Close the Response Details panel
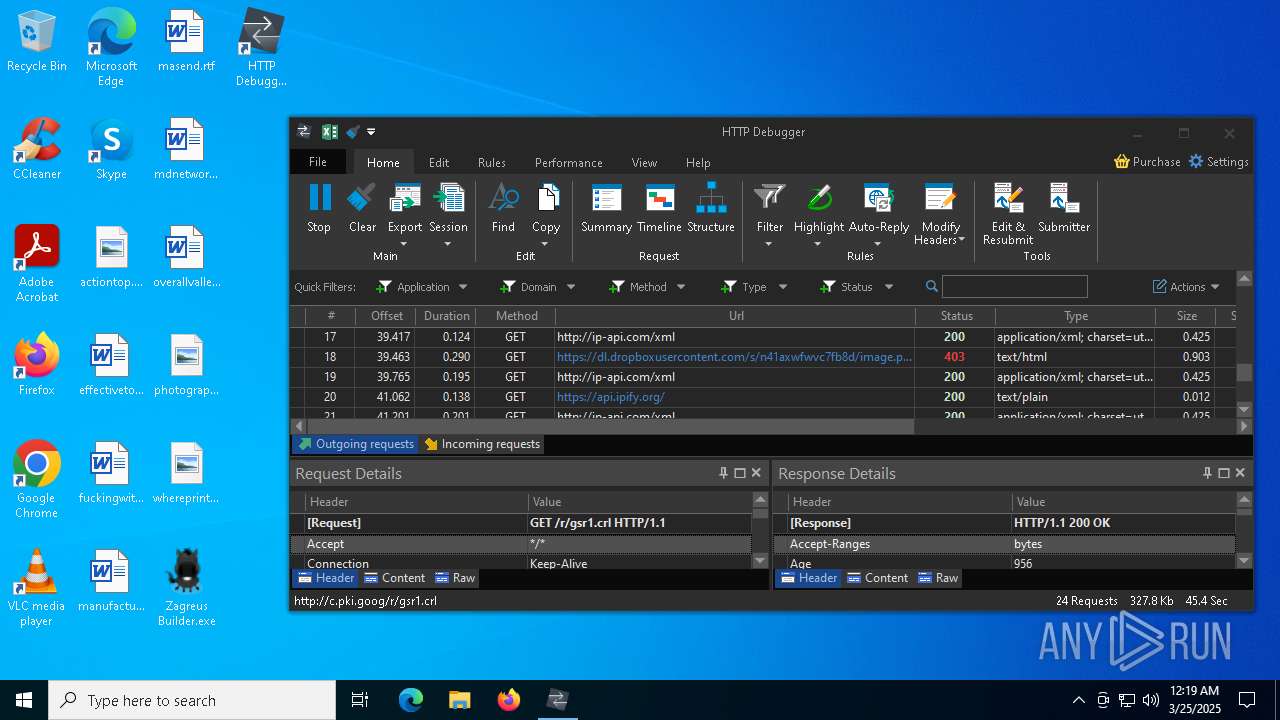This screenshot has height=720, width=1280. [1240, 473]
